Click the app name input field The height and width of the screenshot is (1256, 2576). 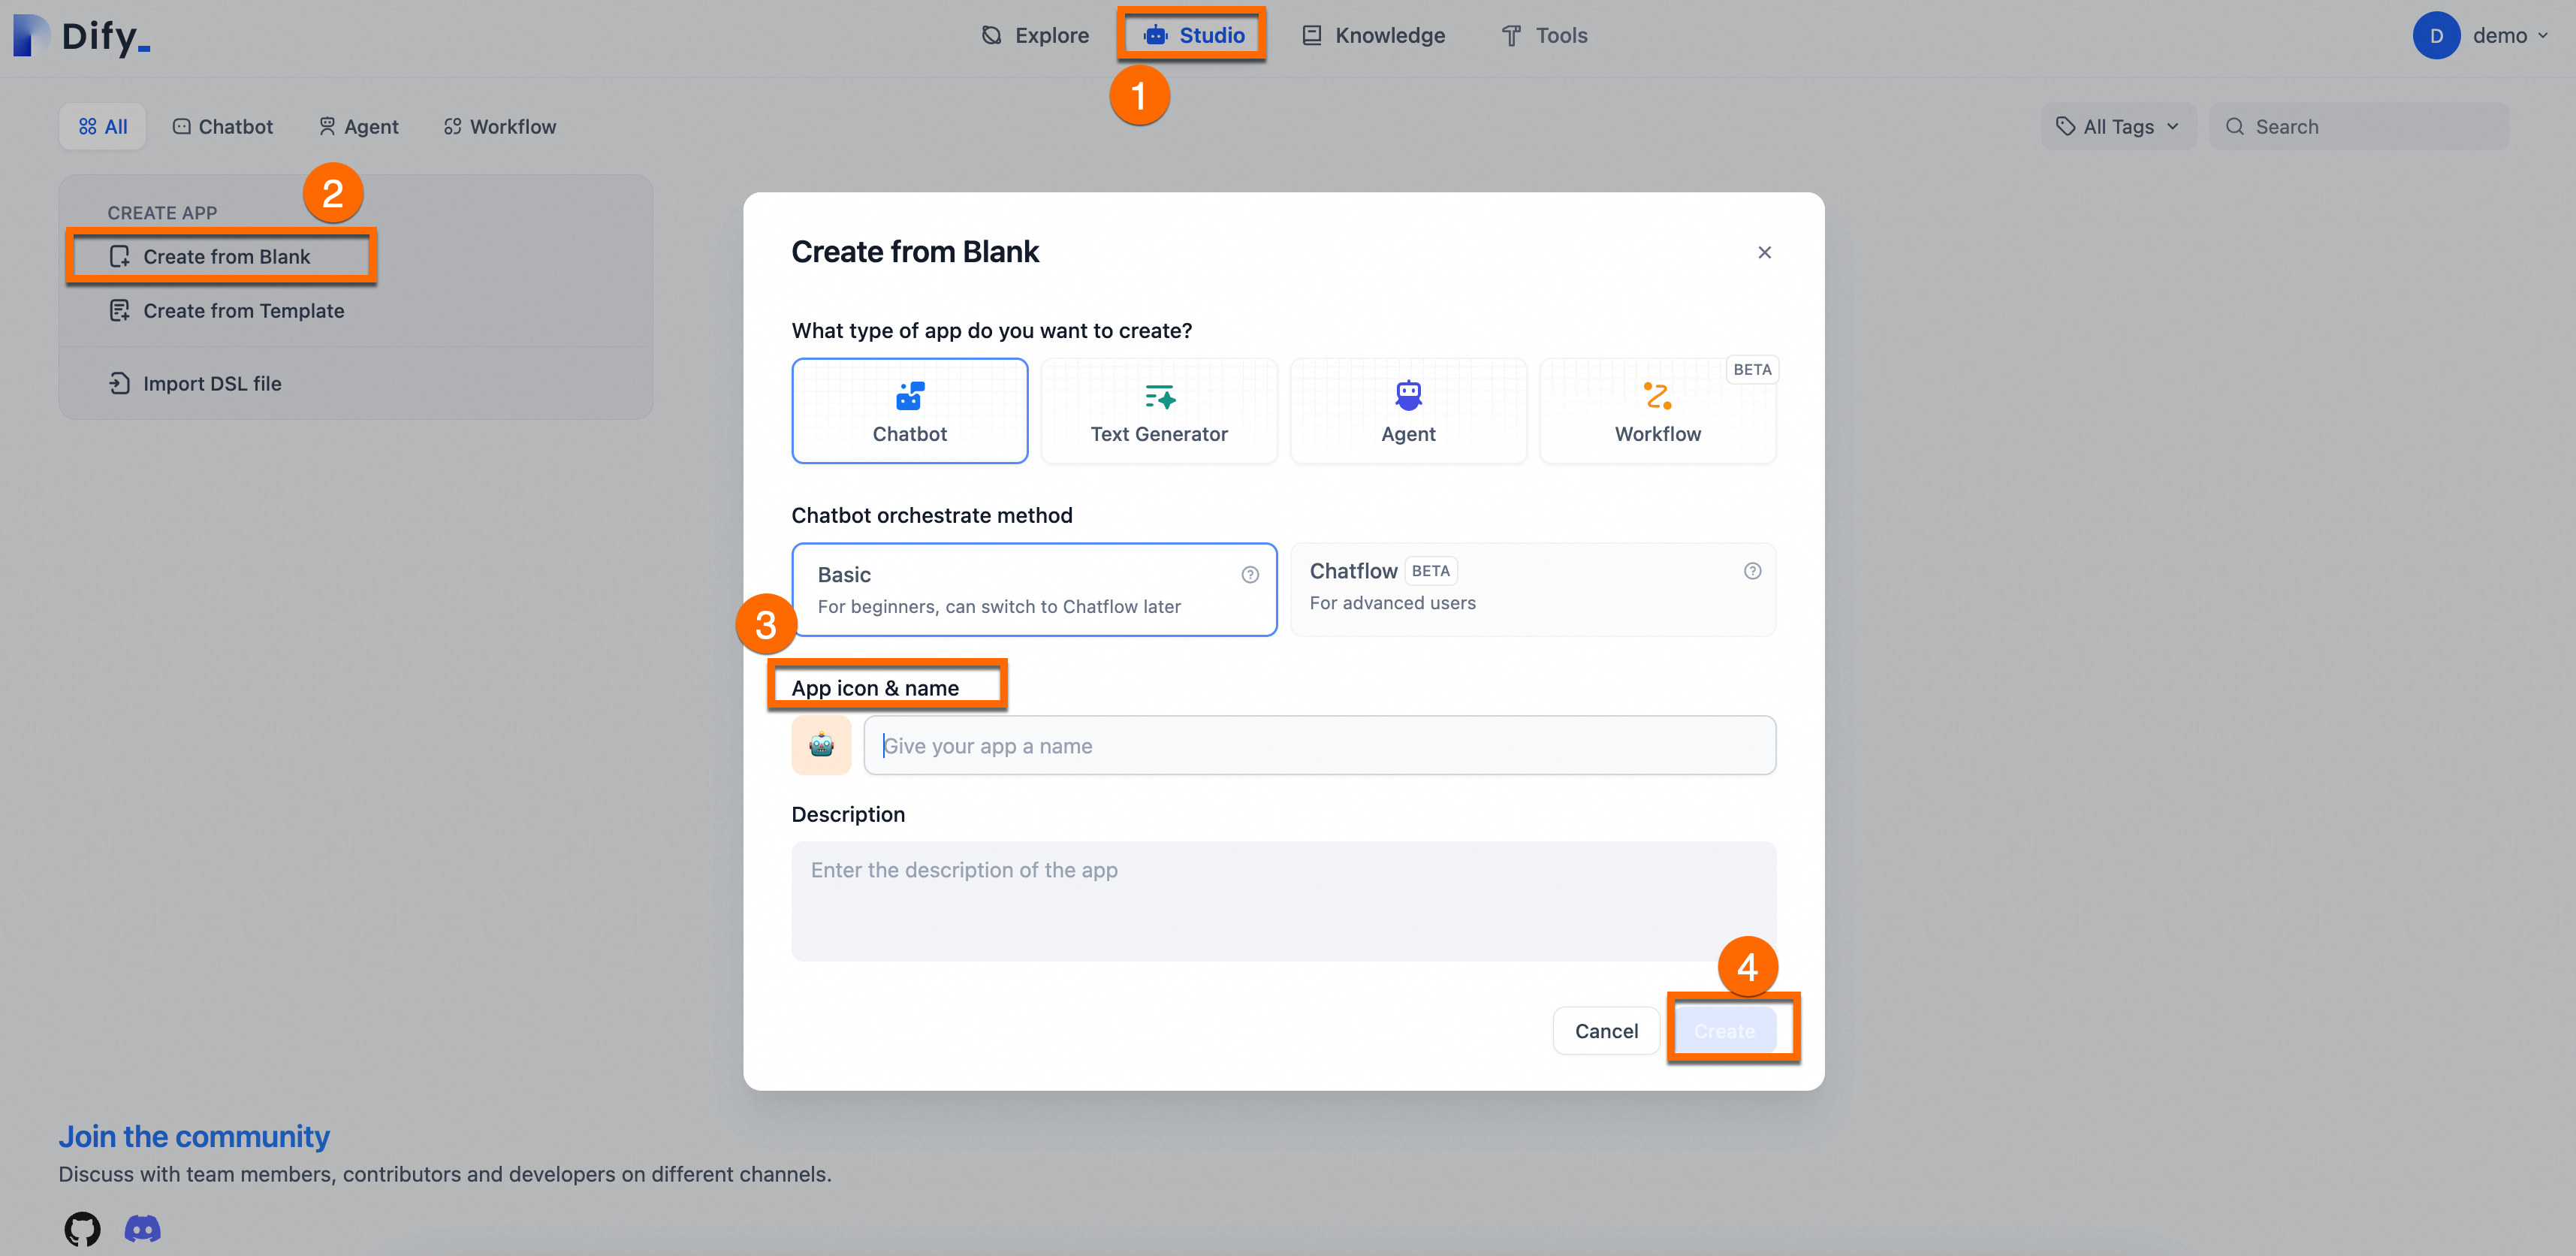(x=1319, y=746)
